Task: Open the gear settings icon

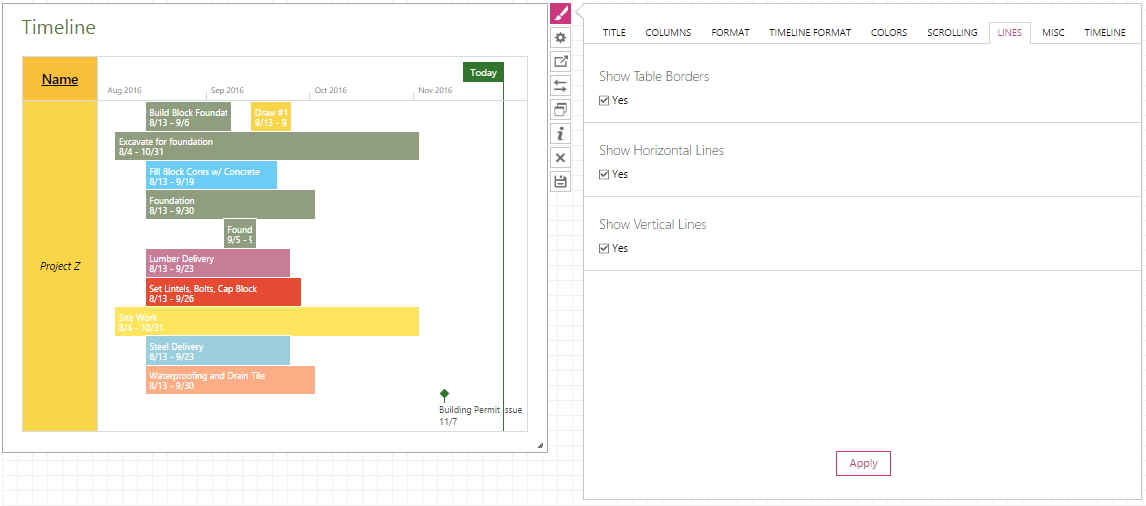Action: coord(561,38)
